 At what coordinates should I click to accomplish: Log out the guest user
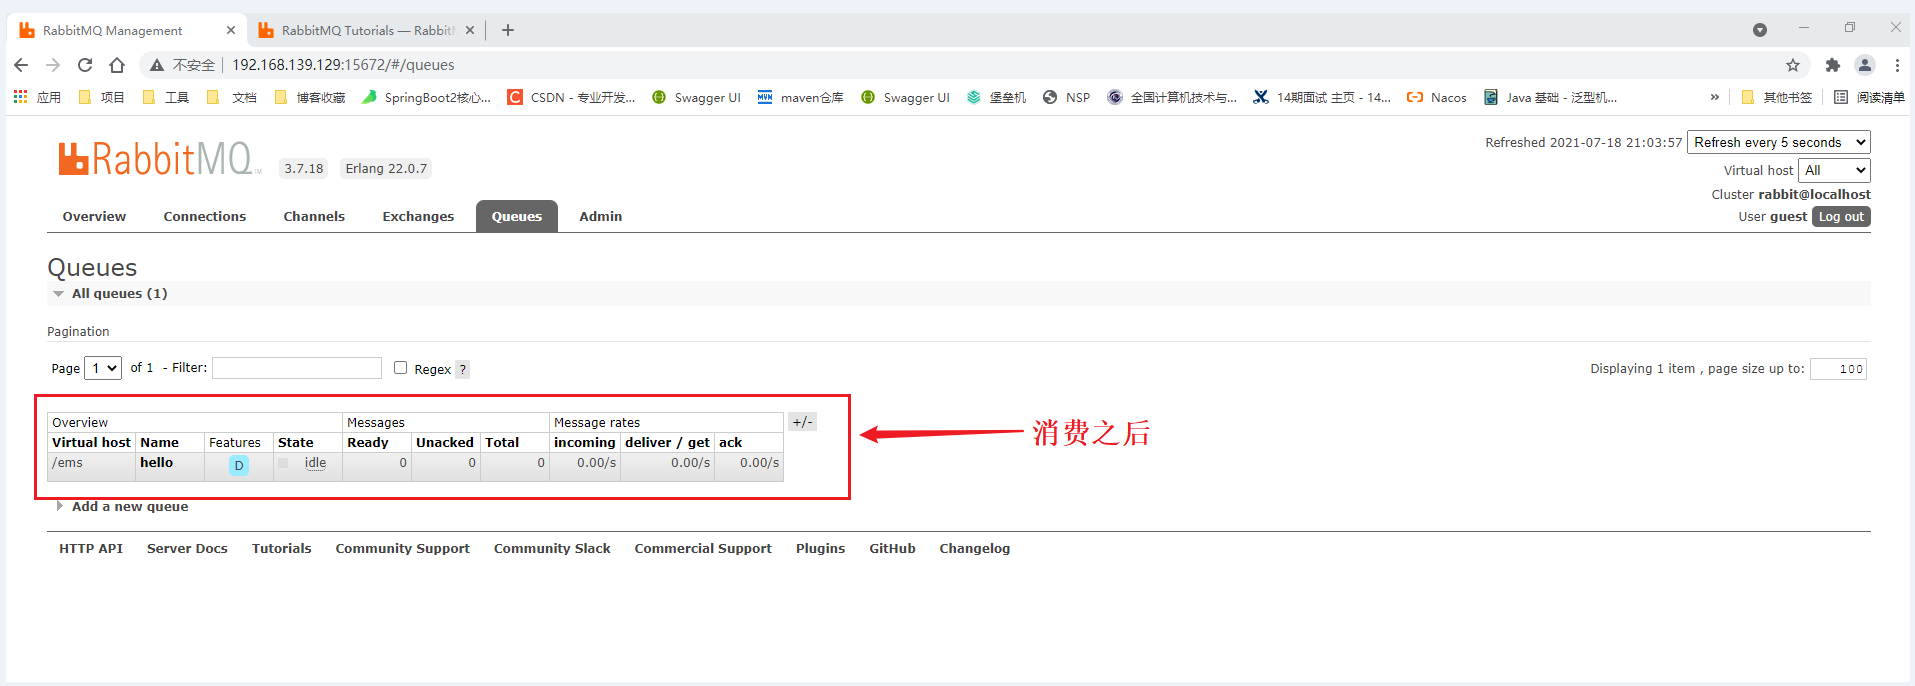[x=1841, y=216]
